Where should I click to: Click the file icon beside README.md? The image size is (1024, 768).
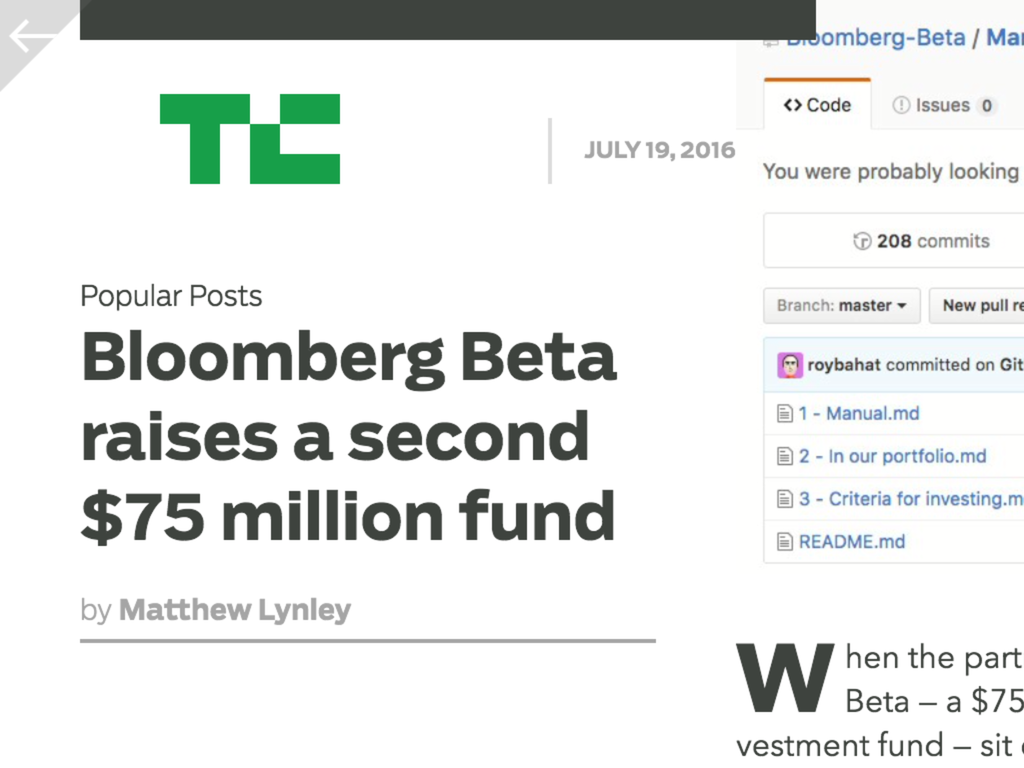(x=785, y=542)
